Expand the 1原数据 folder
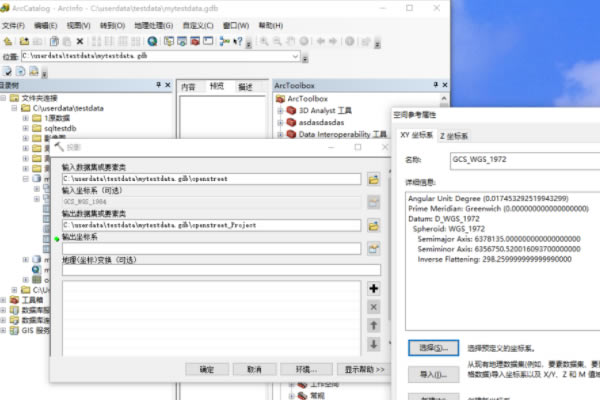This screenshot has height=400, width=600. [26, 118]
